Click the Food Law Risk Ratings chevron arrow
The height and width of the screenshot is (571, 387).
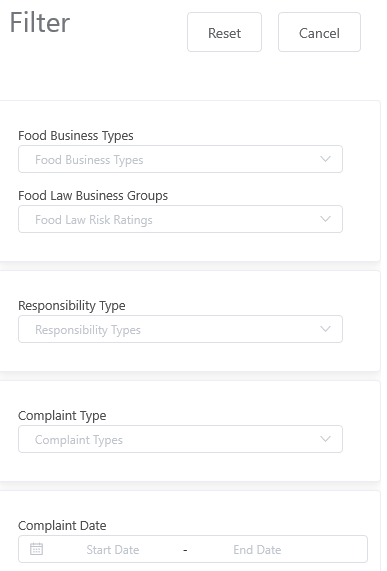325,219
